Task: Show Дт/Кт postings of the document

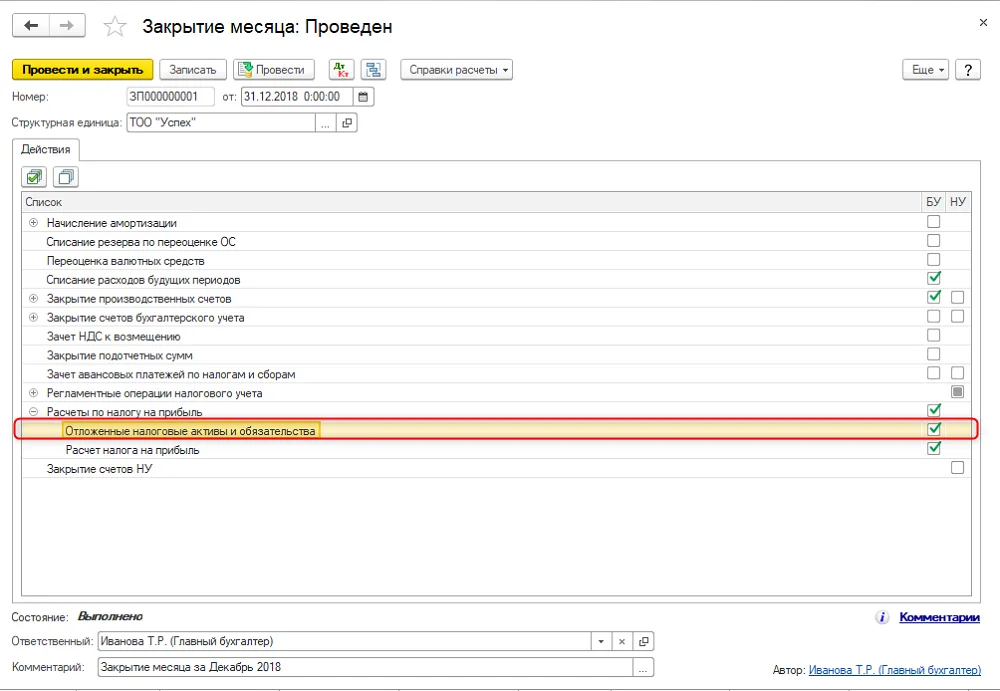Action: (x=341, y=70)
